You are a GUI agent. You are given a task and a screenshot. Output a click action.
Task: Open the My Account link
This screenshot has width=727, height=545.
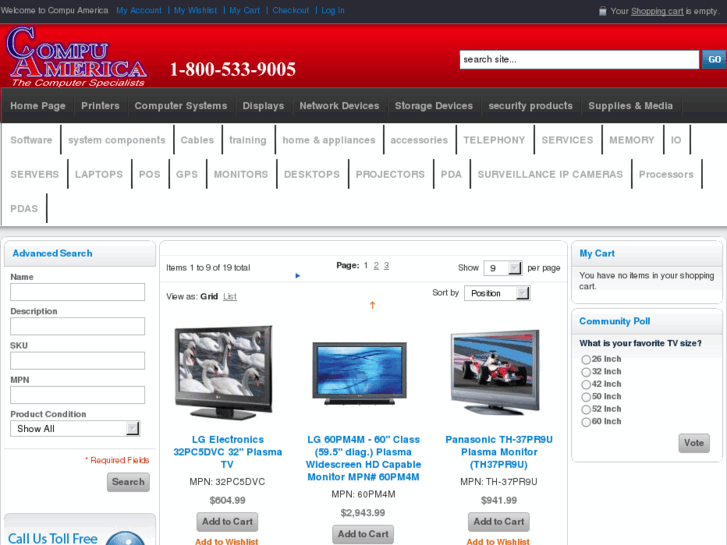coord(139,11)
